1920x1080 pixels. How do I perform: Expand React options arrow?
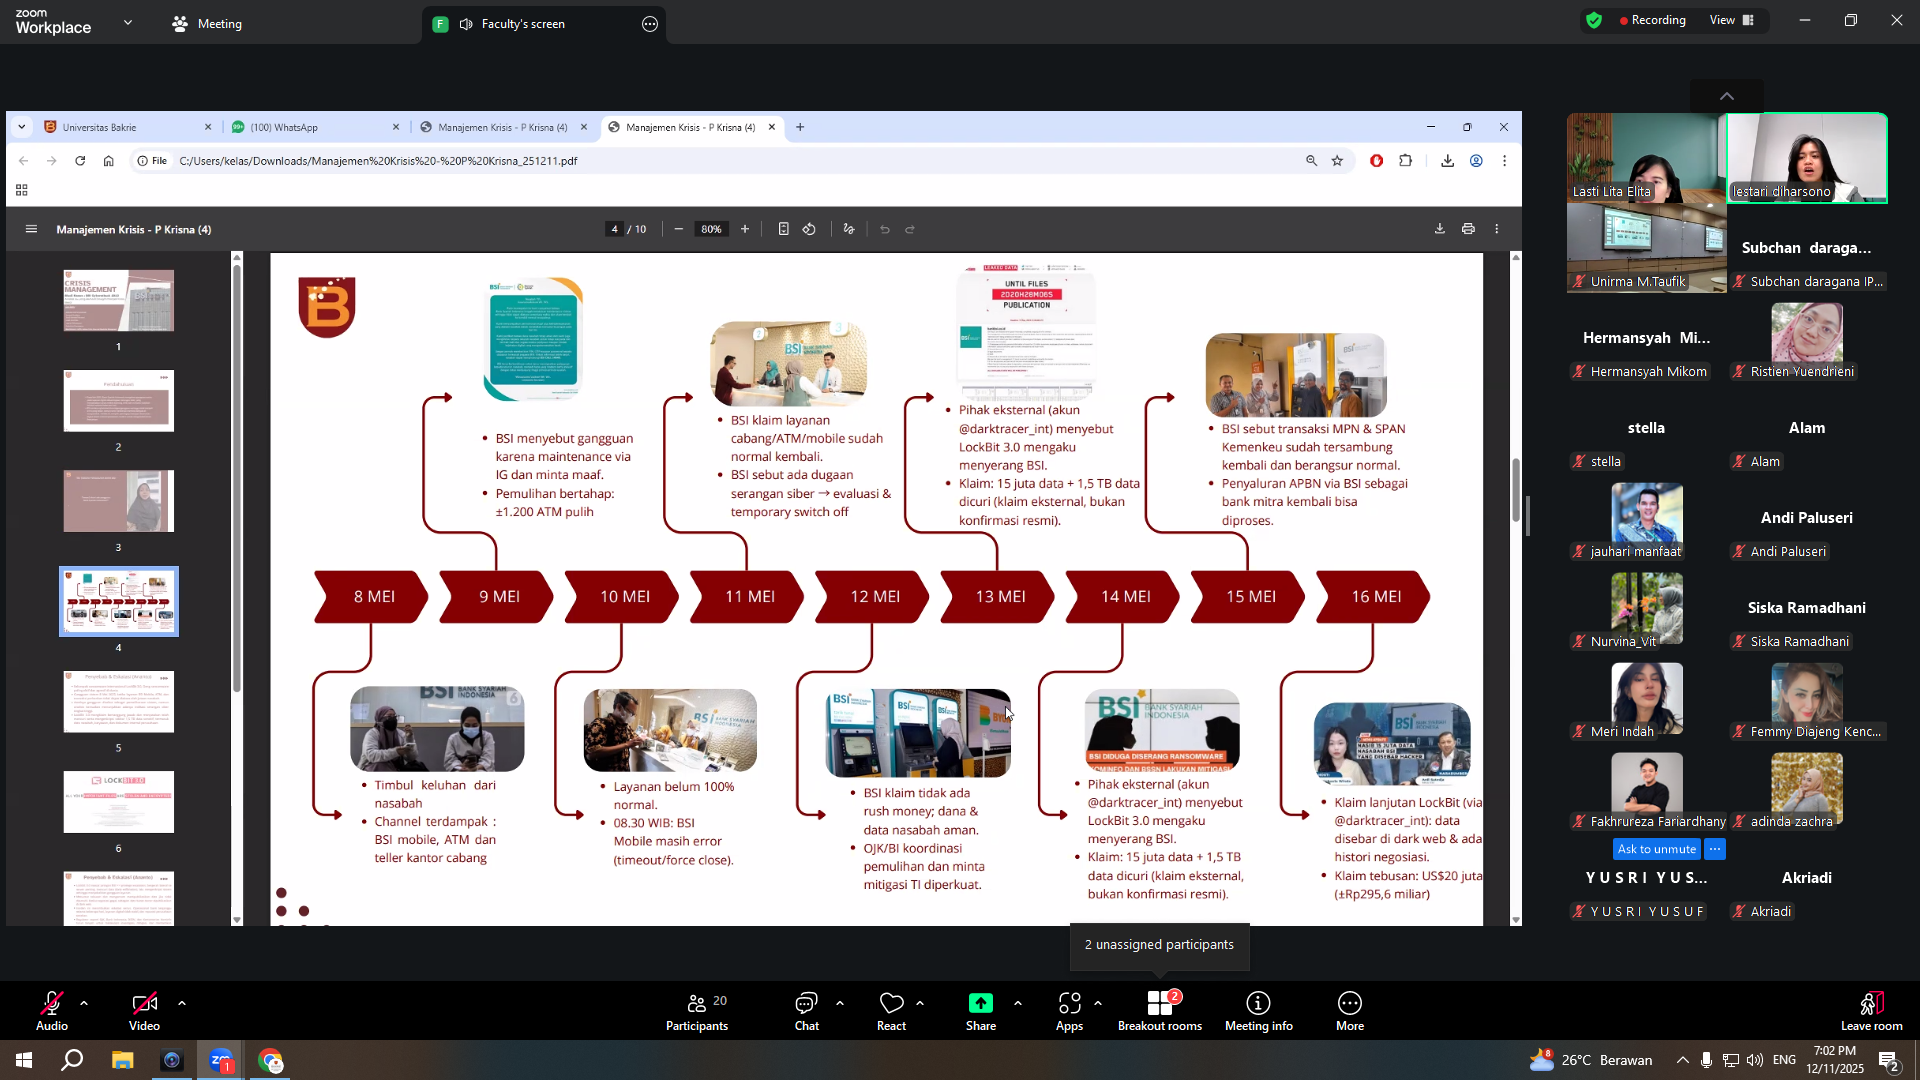(x=920, y=1003)
